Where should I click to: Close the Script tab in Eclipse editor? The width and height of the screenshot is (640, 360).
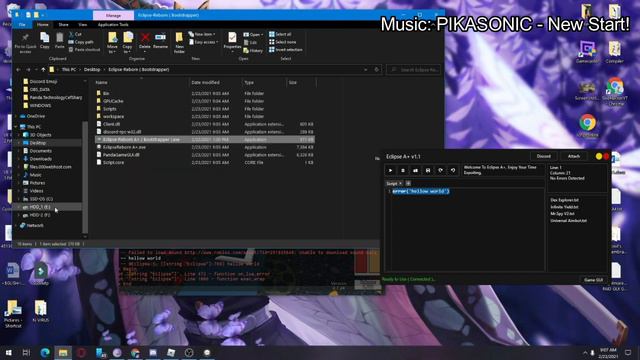[x=400, y=184]
